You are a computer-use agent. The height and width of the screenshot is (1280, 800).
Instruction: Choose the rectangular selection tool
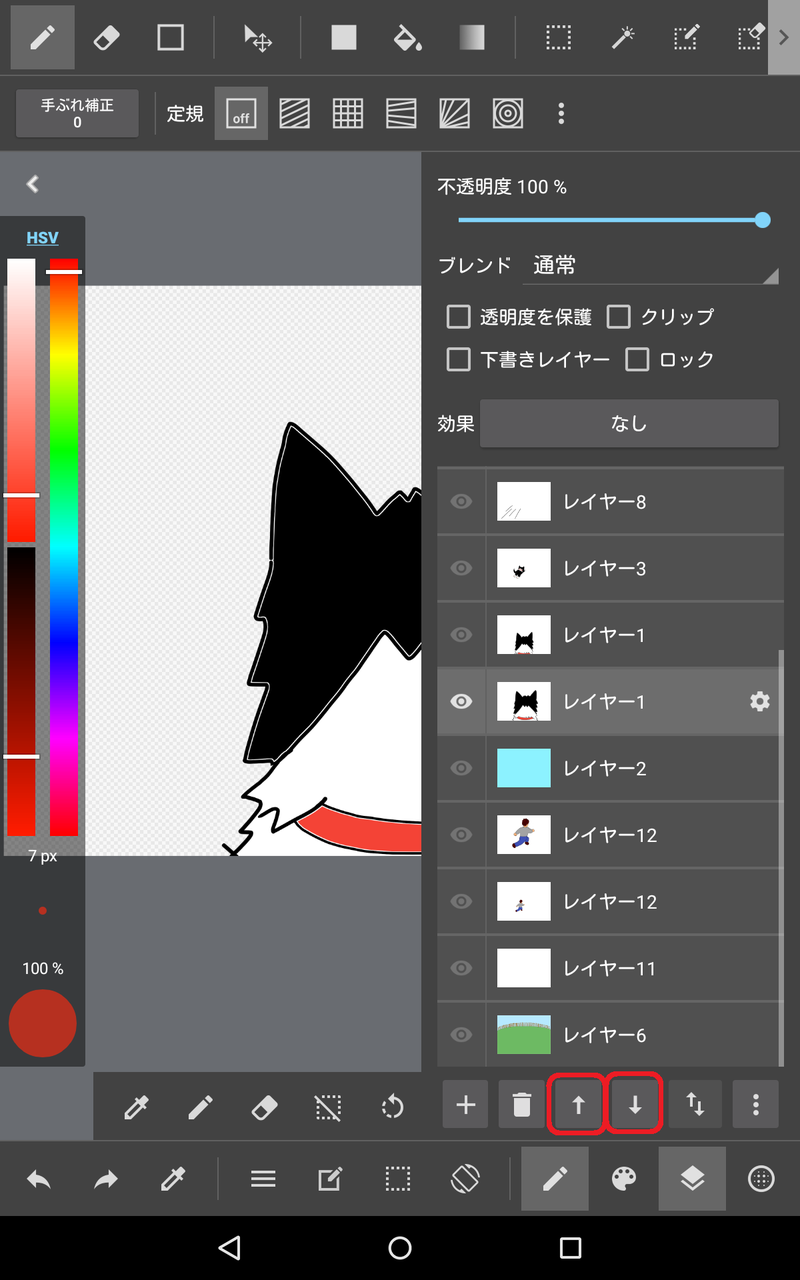pos(558,38)
